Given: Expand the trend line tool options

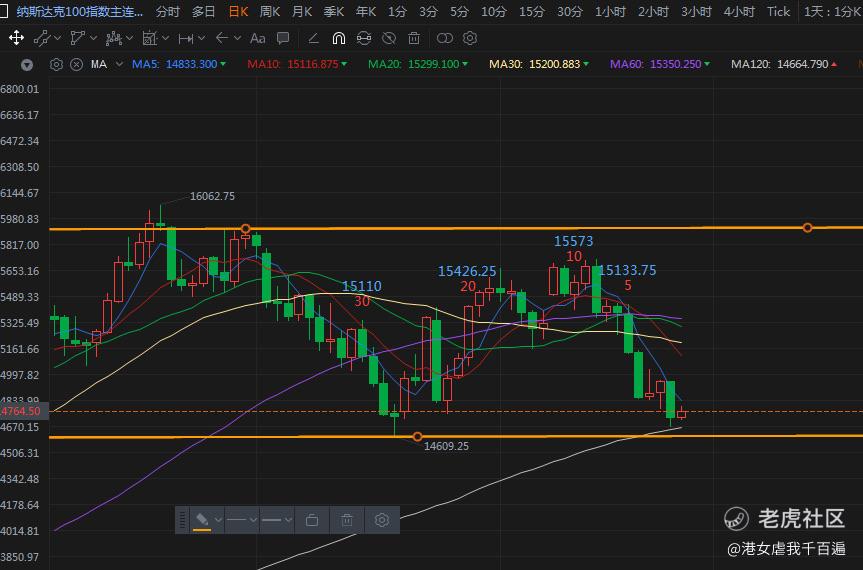Looking at the screenshot, I should 57,38.
